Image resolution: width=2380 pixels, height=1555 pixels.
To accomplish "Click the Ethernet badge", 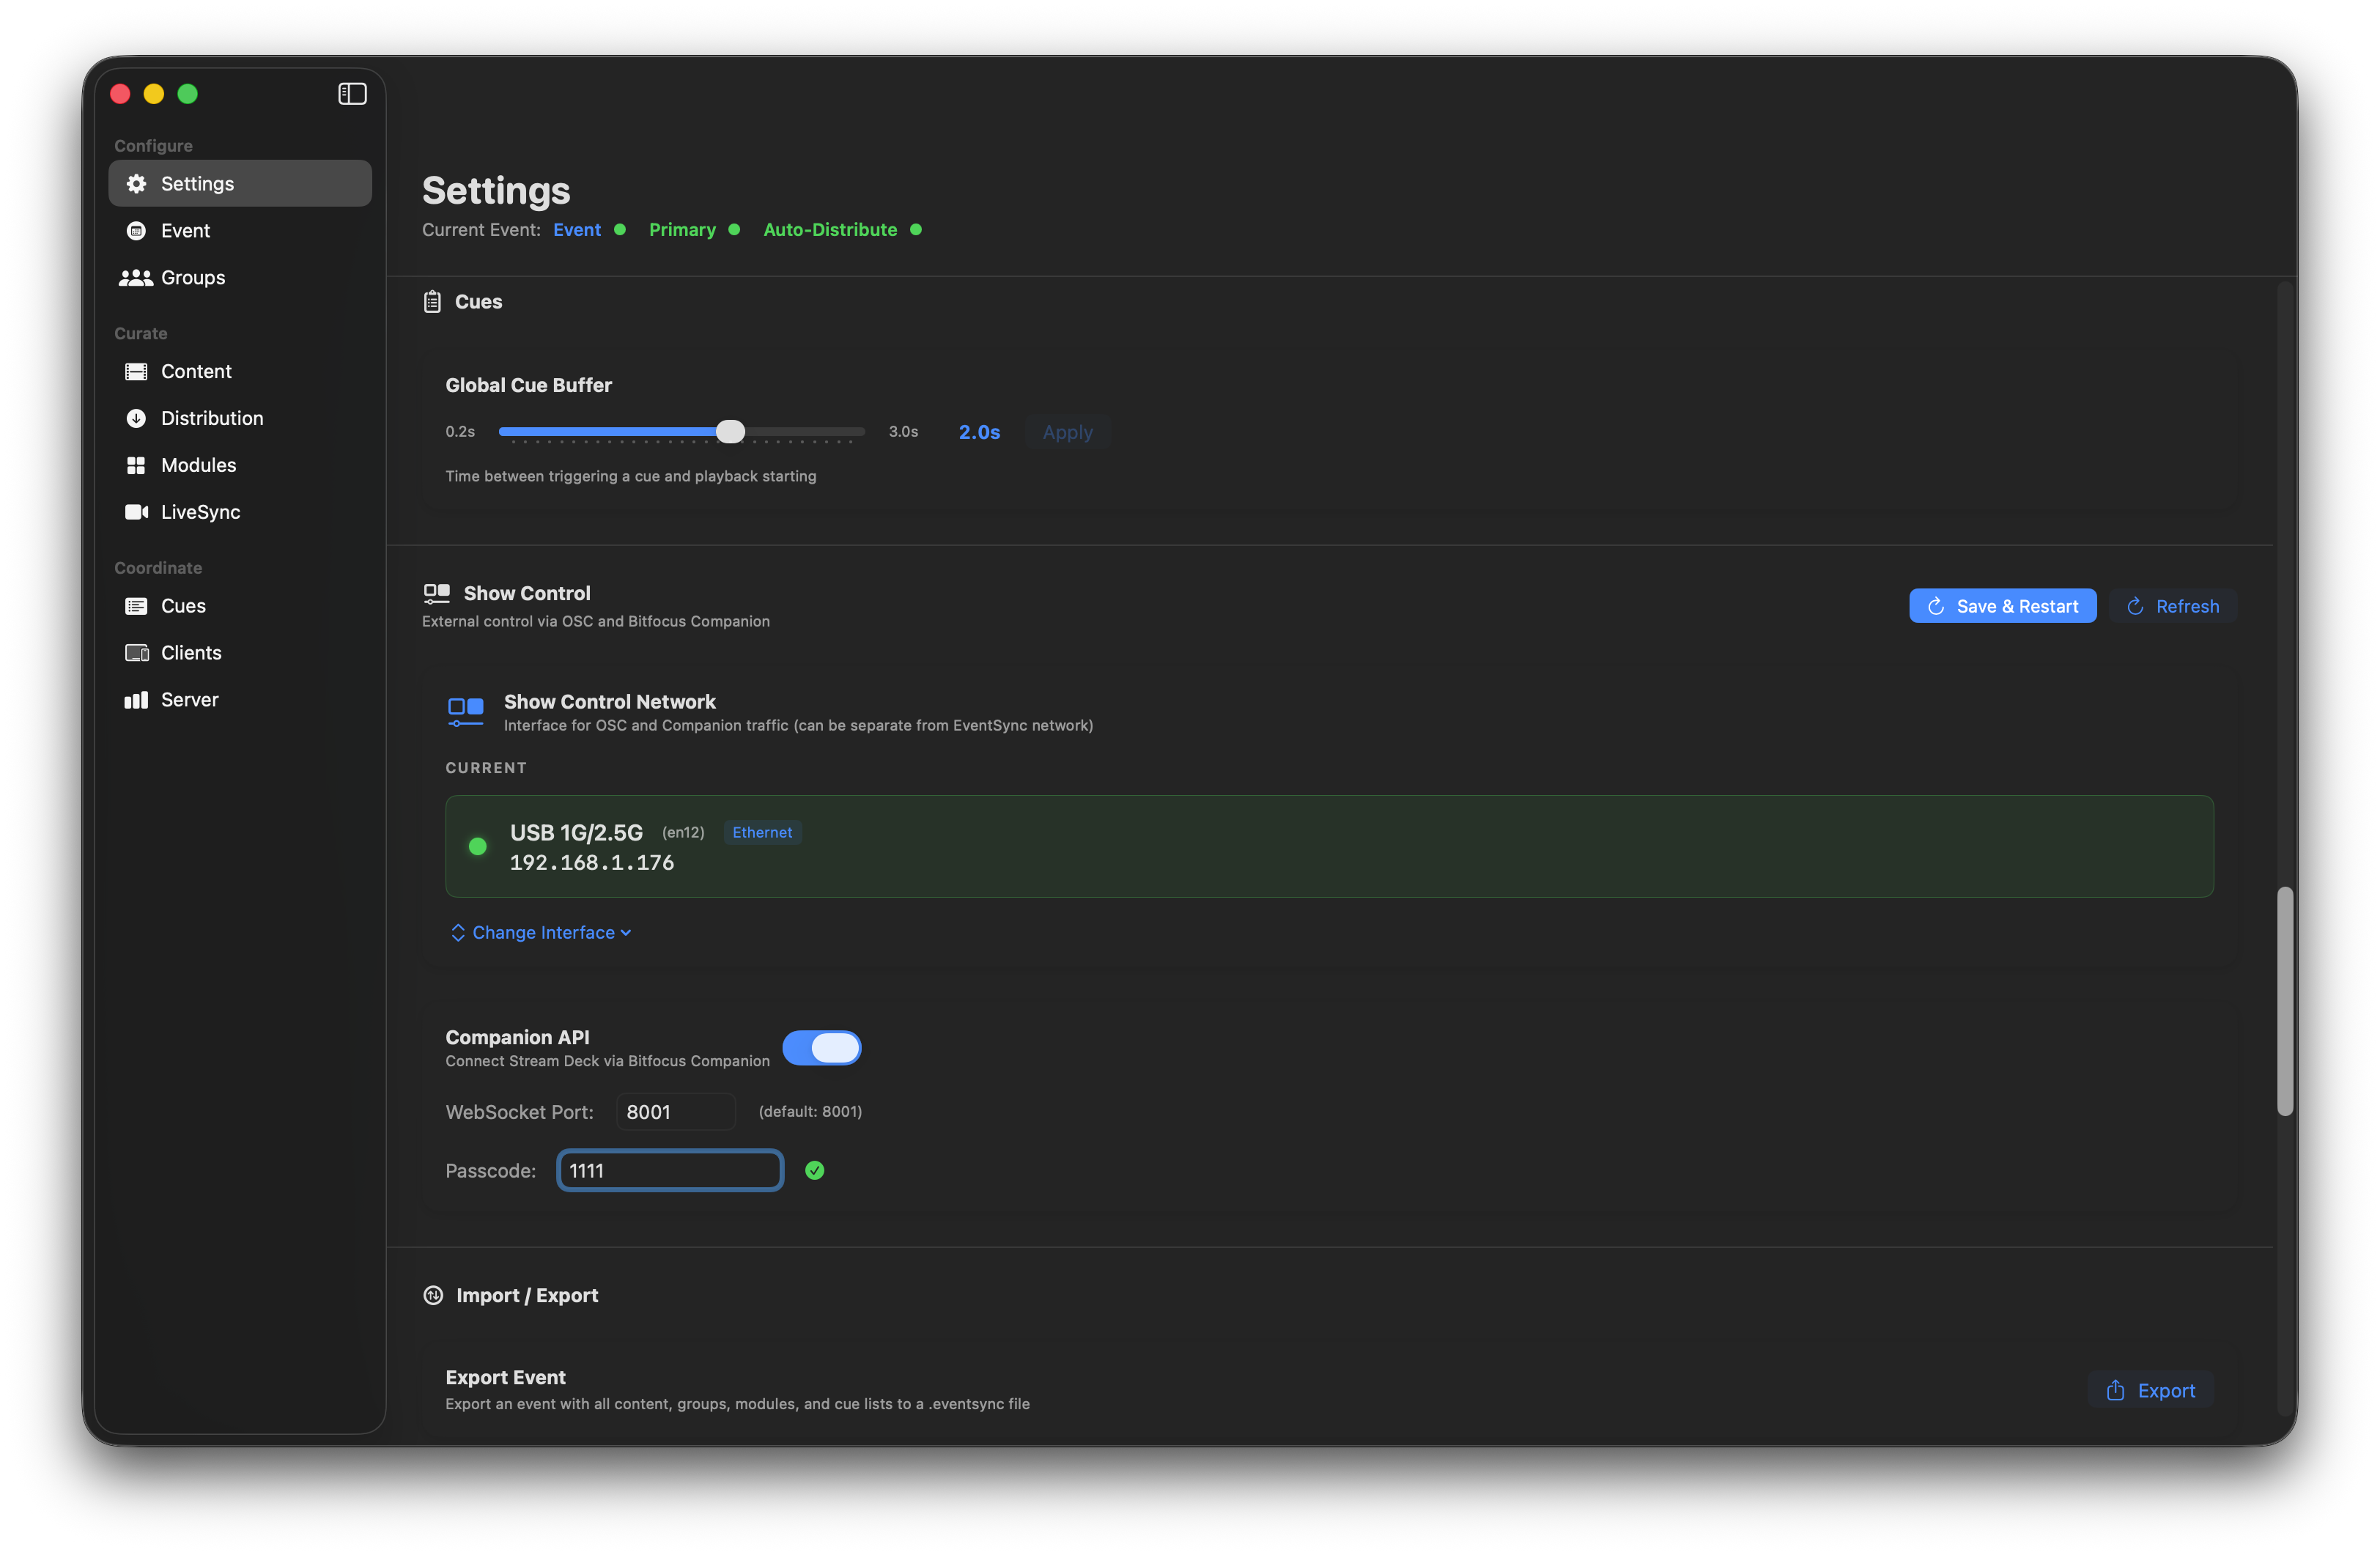I will tap(762, 833).
